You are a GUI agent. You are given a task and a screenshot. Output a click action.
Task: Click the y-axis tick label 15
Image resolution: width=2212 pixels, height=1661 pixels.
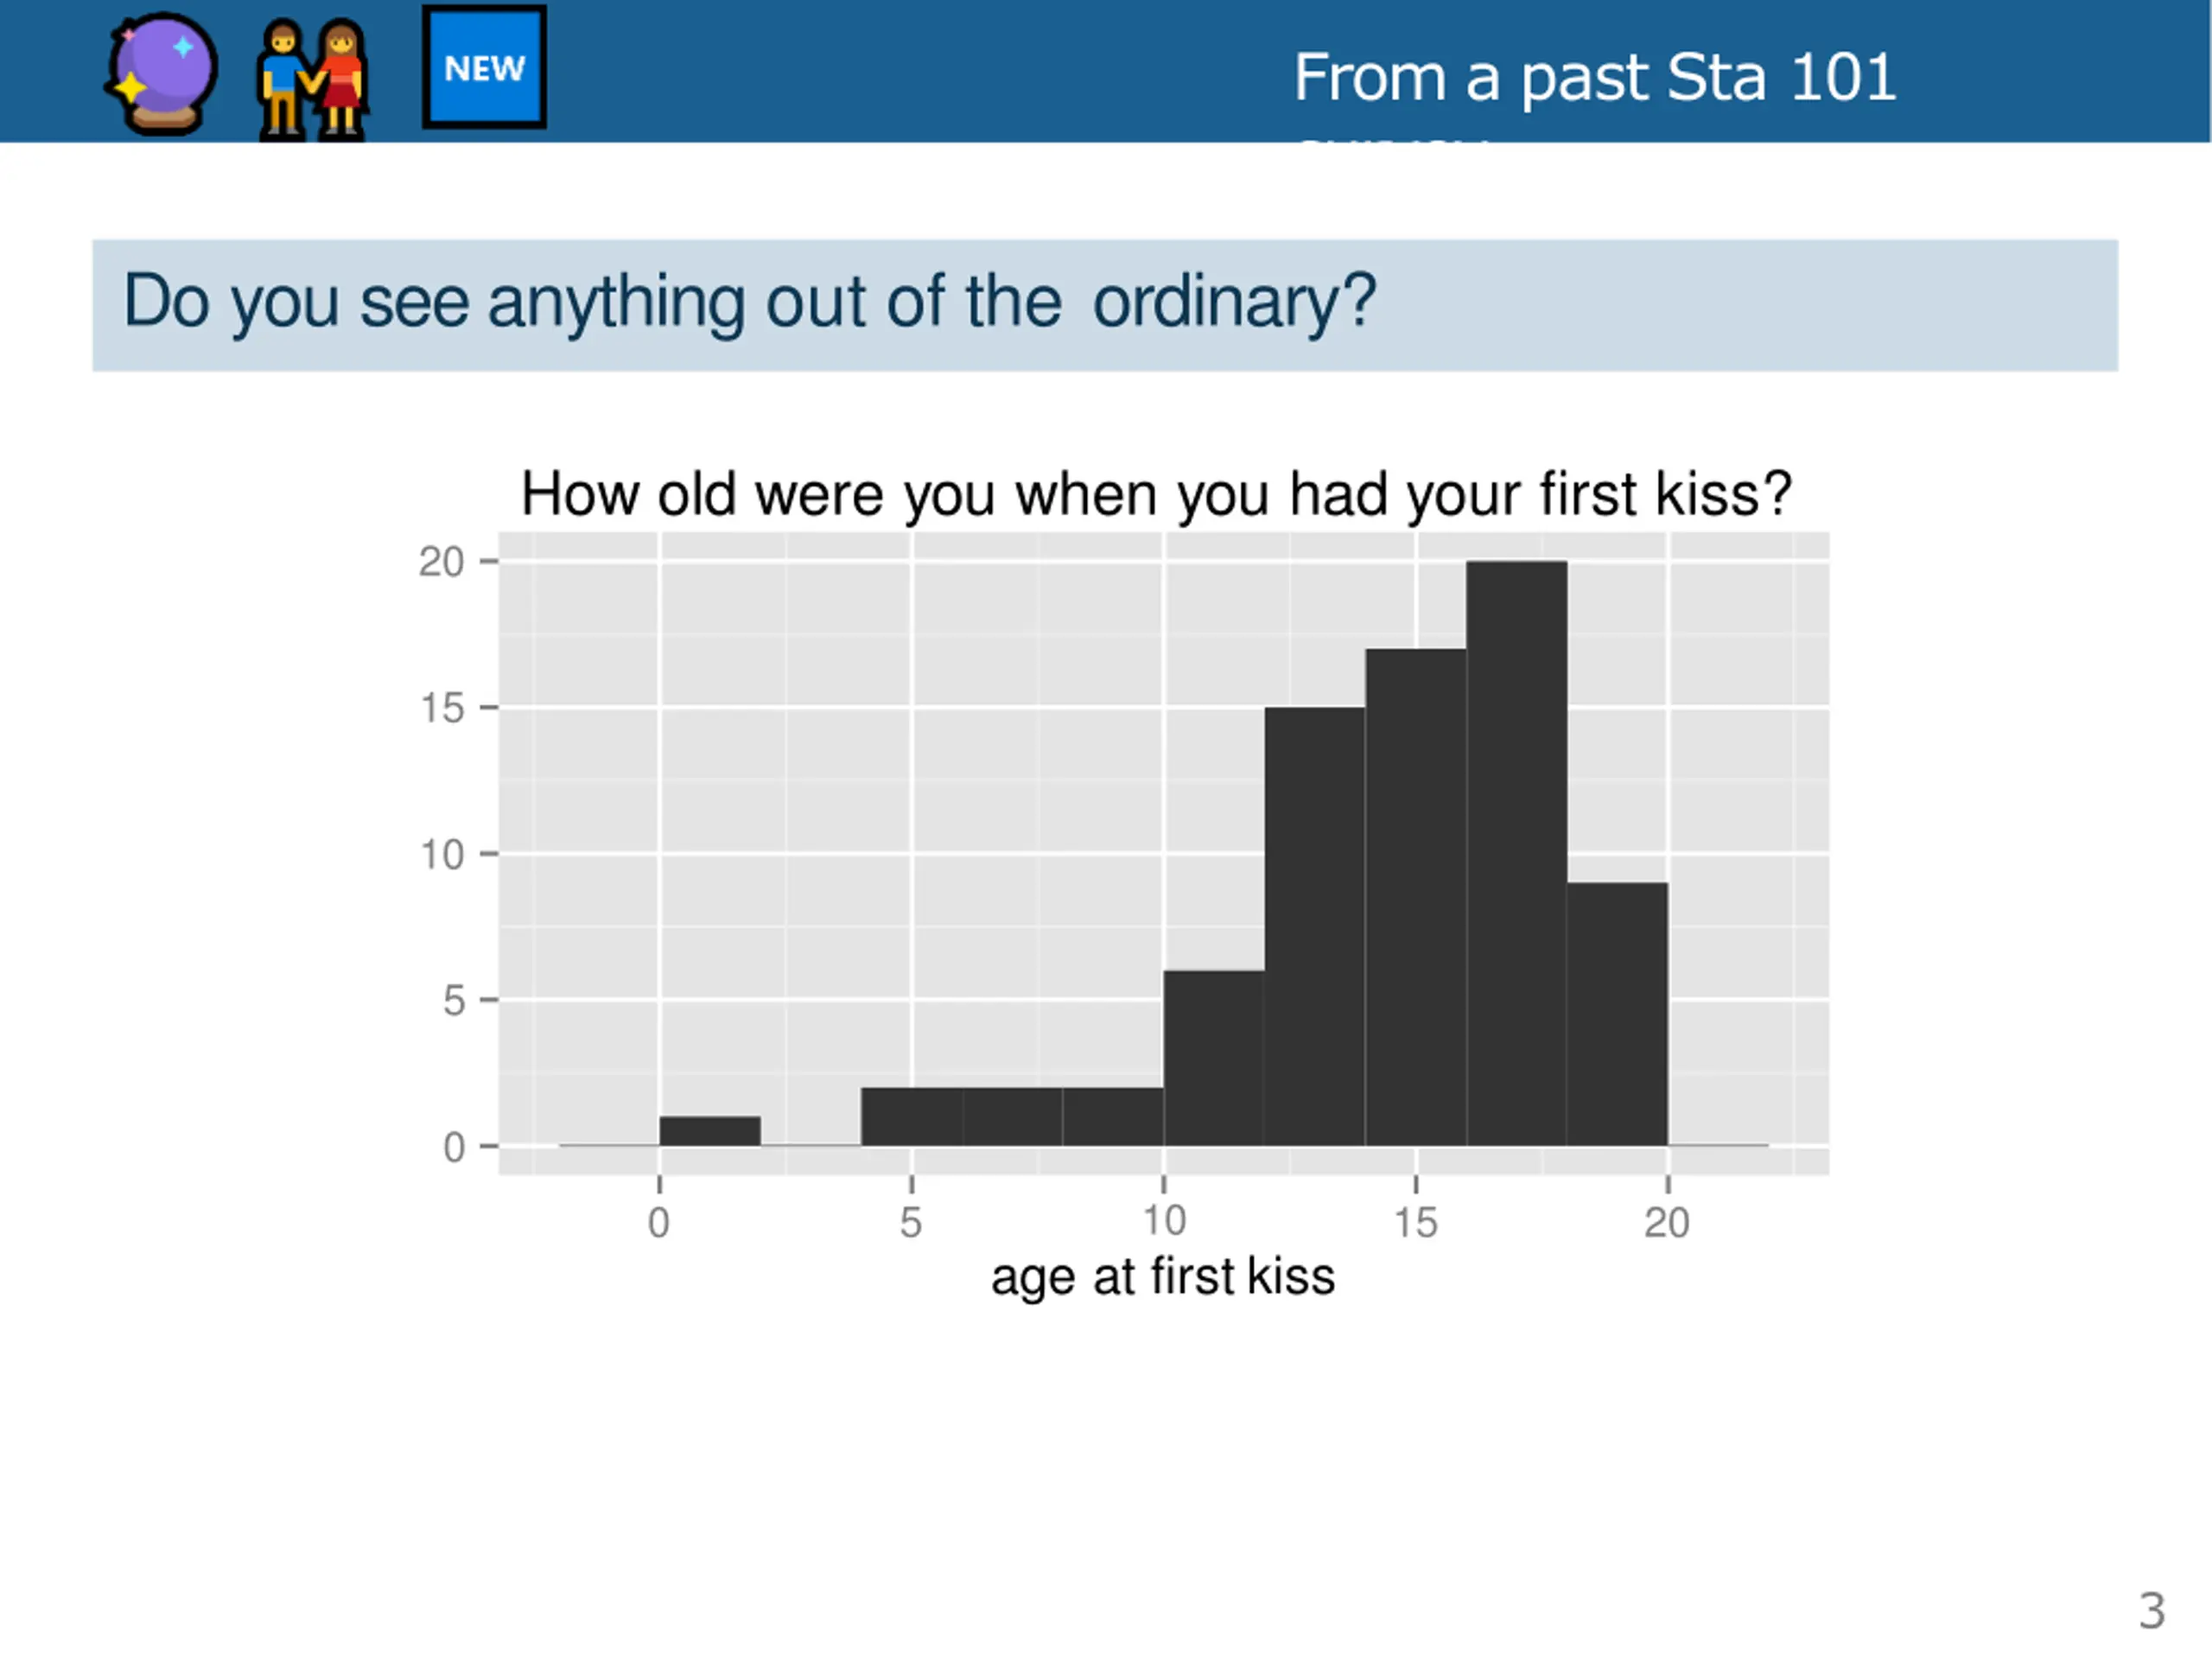(442, 708)
